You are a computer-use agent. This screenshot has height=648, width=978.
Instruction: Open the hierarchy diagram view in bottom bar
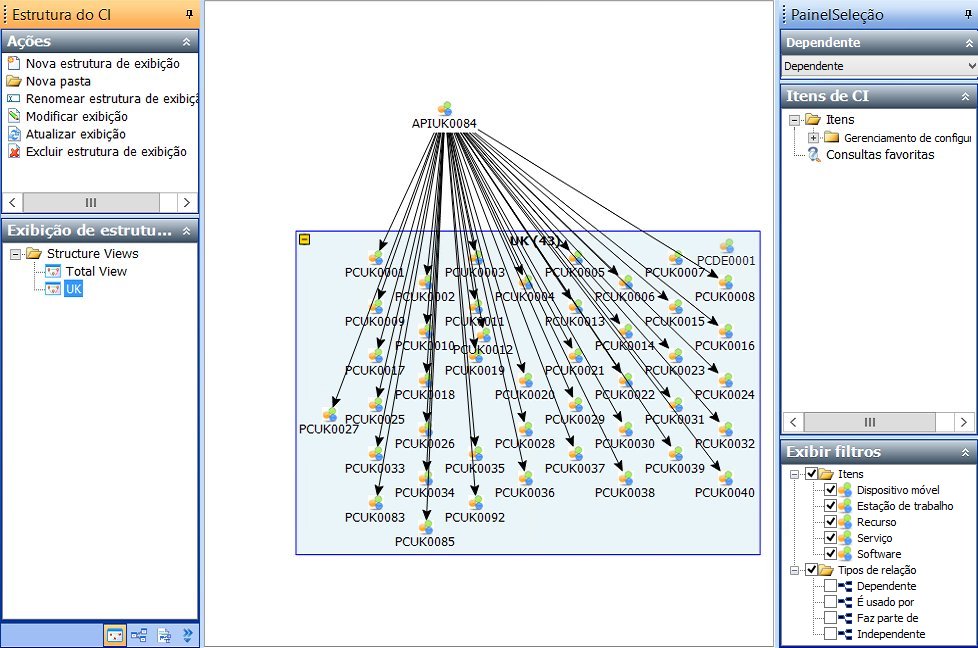click(138, 636)
